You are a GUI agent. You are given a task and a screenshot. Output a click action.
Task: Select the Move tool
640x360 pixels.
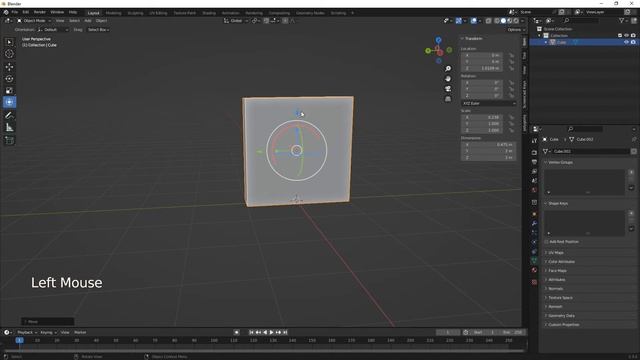coord(9,67)
